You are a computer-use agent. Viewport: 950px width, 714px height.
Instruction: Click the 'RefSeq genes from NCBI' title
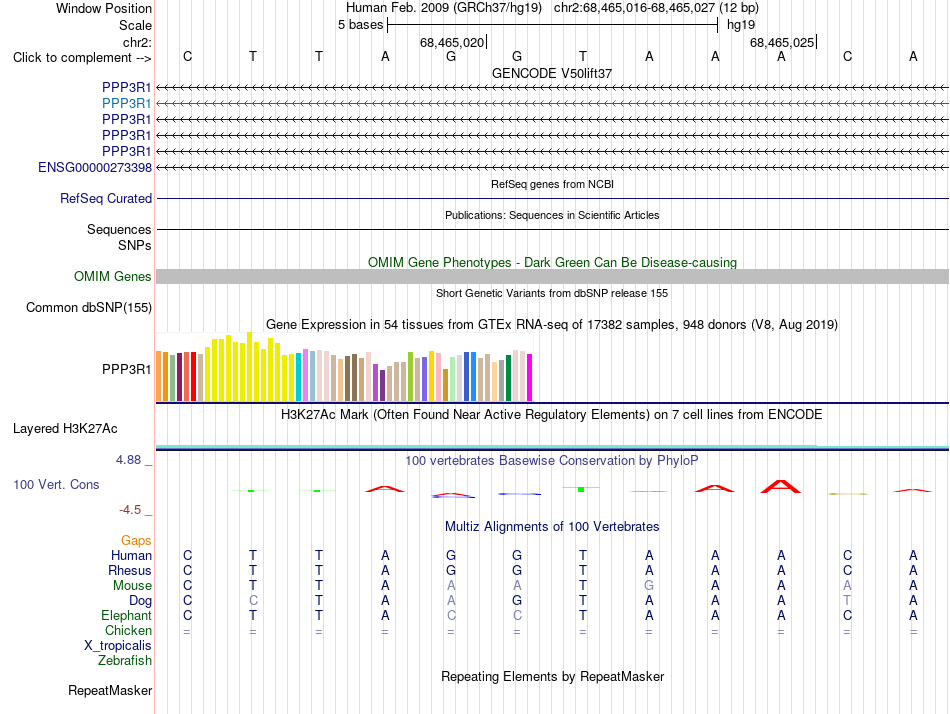tap(552, 184)
